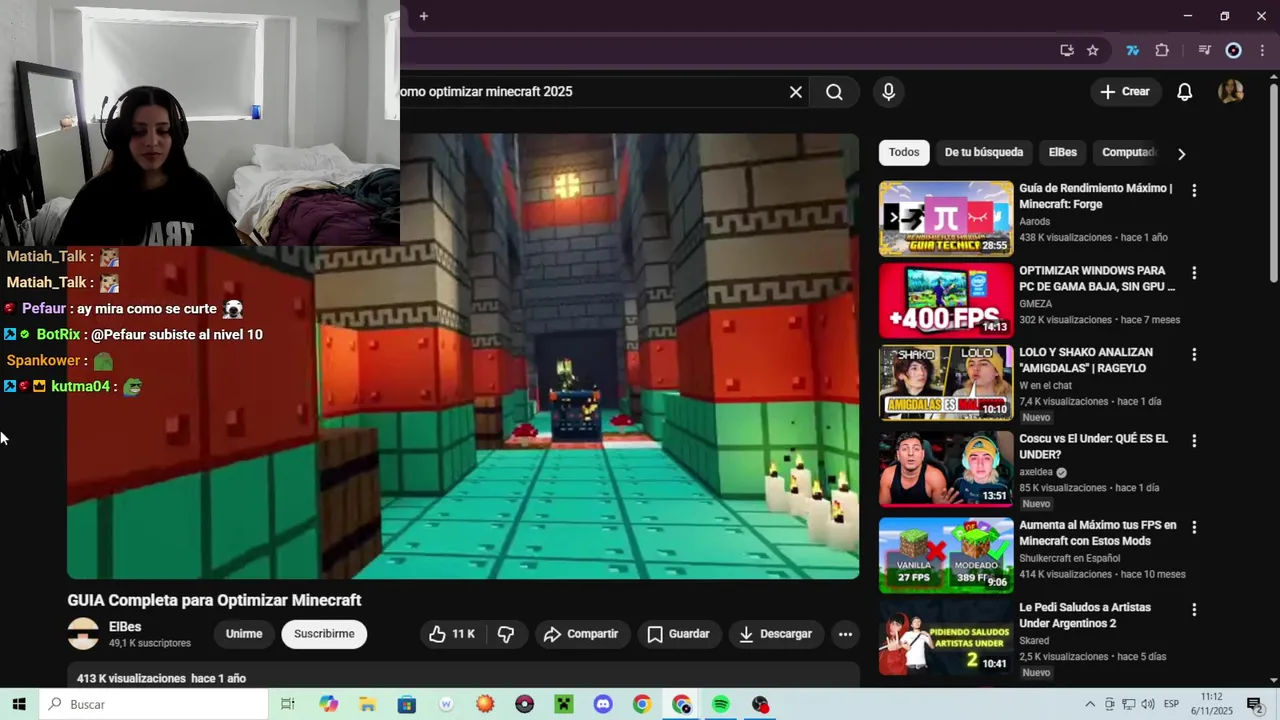The width and height of the screenshot is (1280, 720).
Task: Click the Guardar save button
Action: point(678,634)
